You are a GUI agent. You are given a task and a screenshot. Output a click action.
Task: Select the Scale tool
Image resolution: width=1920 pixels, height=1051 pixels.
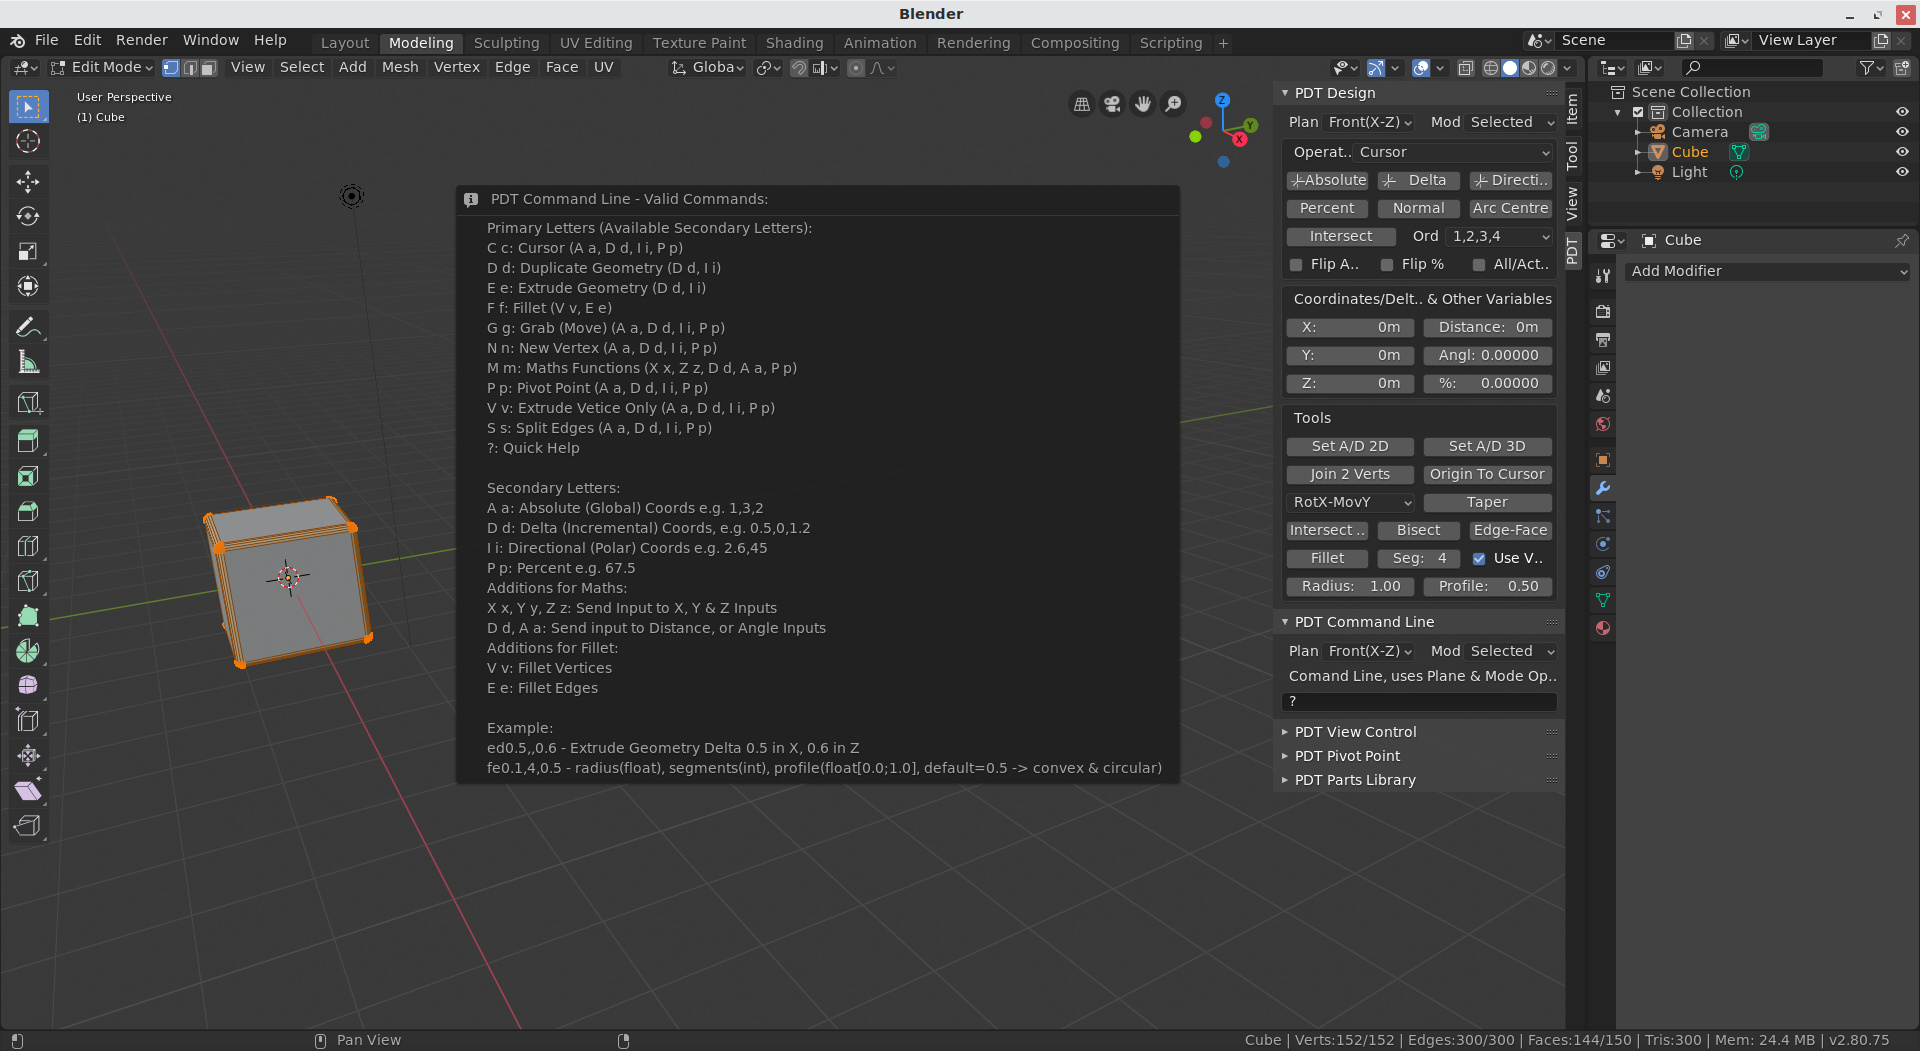coord(28,251)
